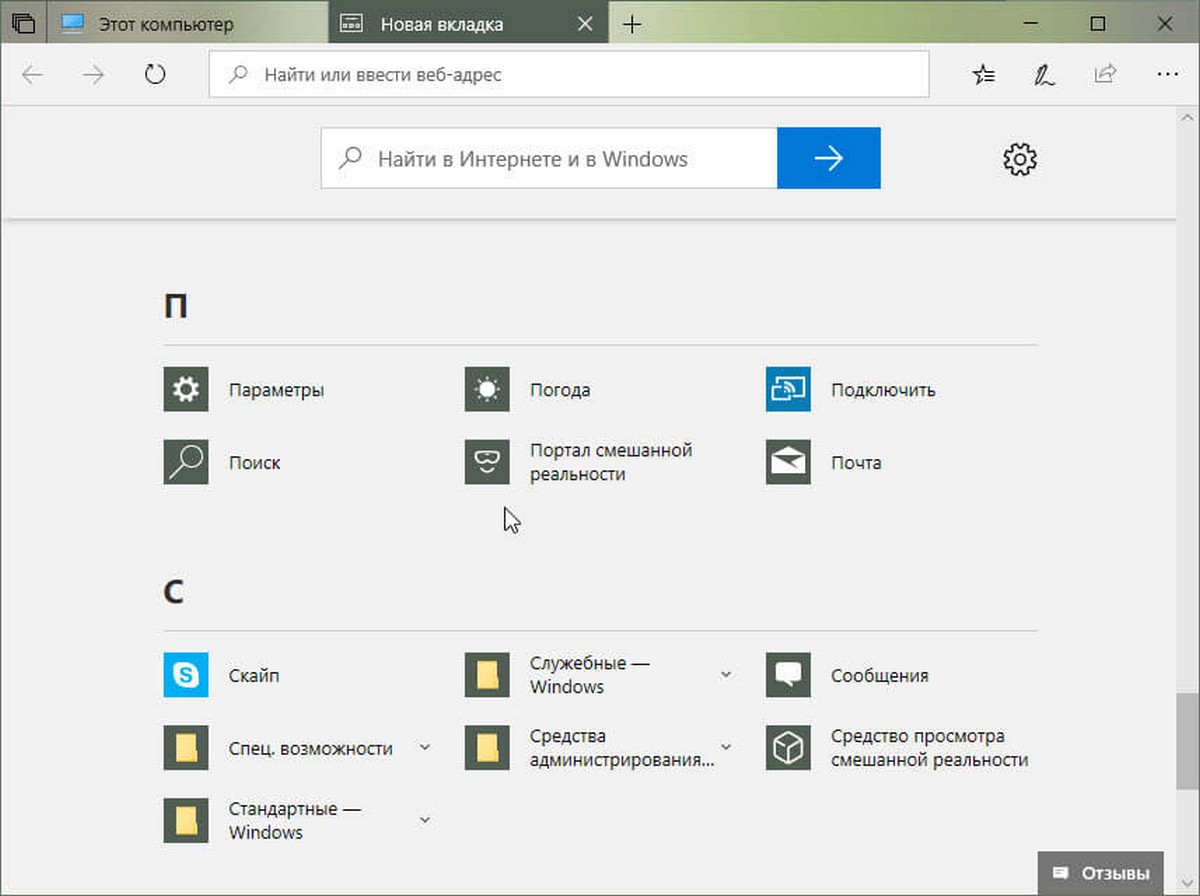Add a new tab with plus button
The image size is (1200, 896).
click(631, 23)
